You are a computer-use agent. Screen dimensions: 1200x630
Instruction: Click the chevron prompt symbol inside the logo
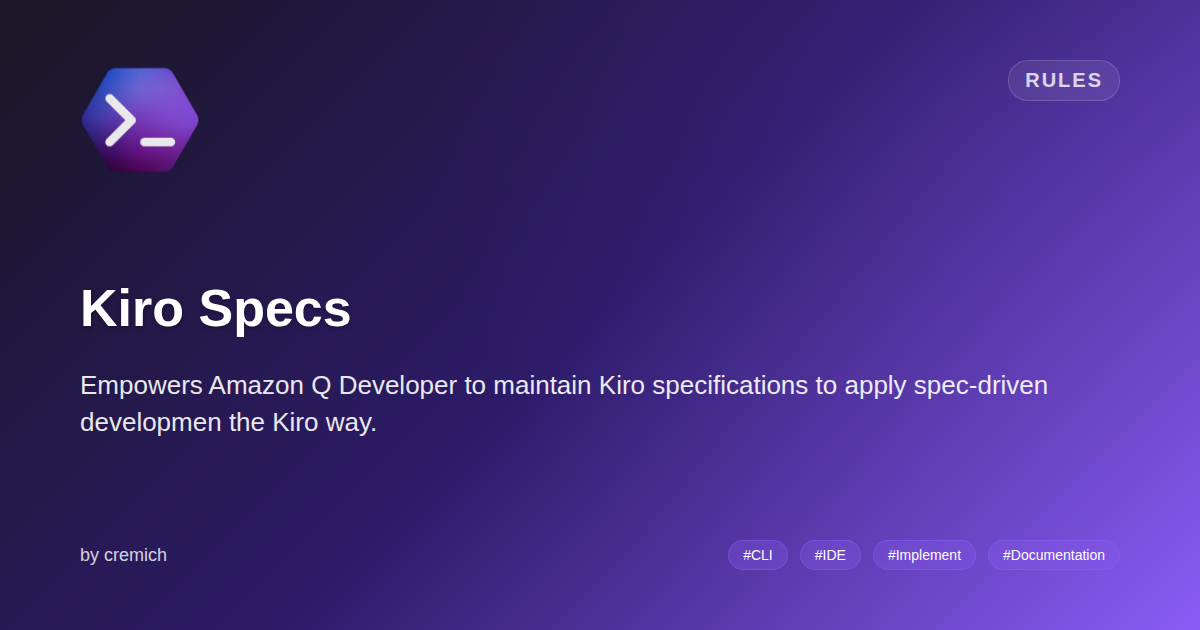pyautogui.click(x=120, y=120)
